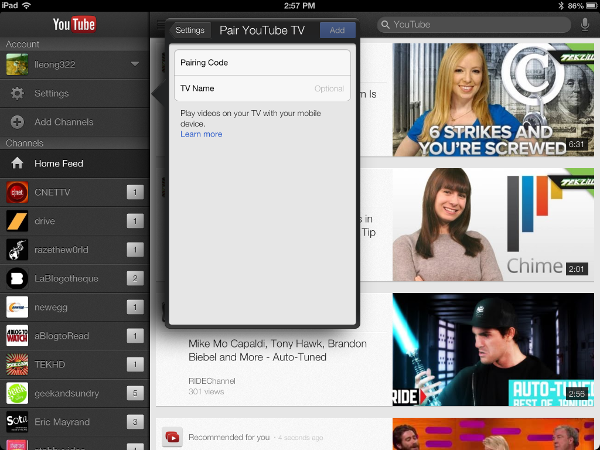Click the Add button in pairing popup
Screen dimensions: 600x450
[x=338, y=30]
